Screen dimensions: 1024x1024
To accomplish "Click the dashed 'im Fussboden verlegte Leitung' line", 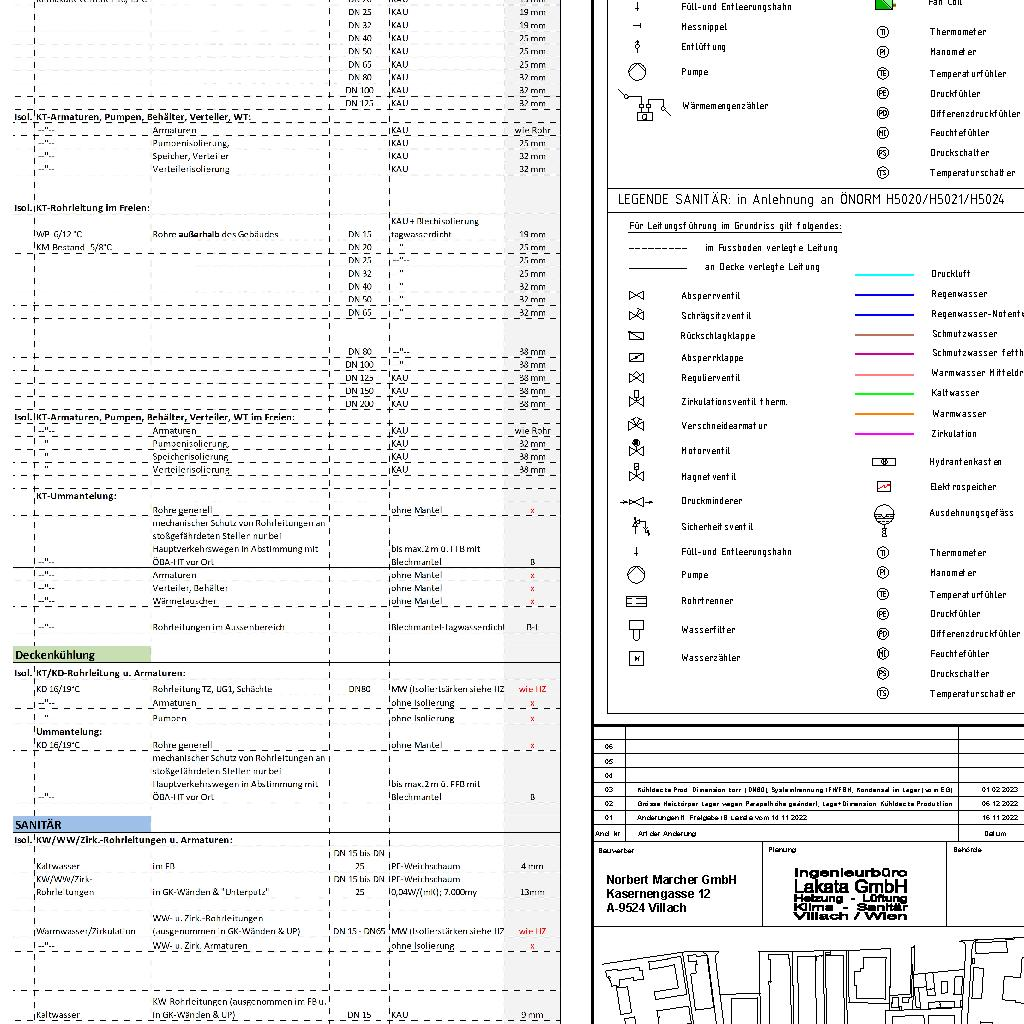I will pos(658,248).
